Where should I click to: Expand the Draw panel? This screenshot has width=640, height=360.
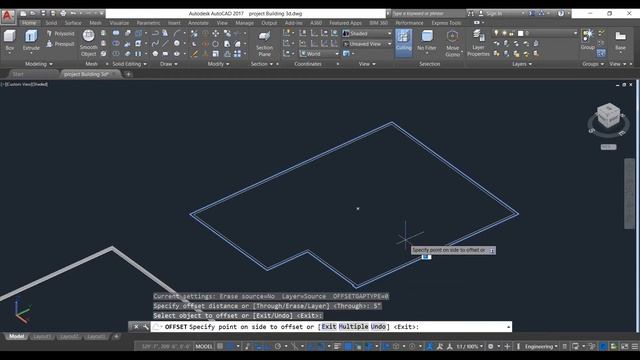[x=169, y=64]
